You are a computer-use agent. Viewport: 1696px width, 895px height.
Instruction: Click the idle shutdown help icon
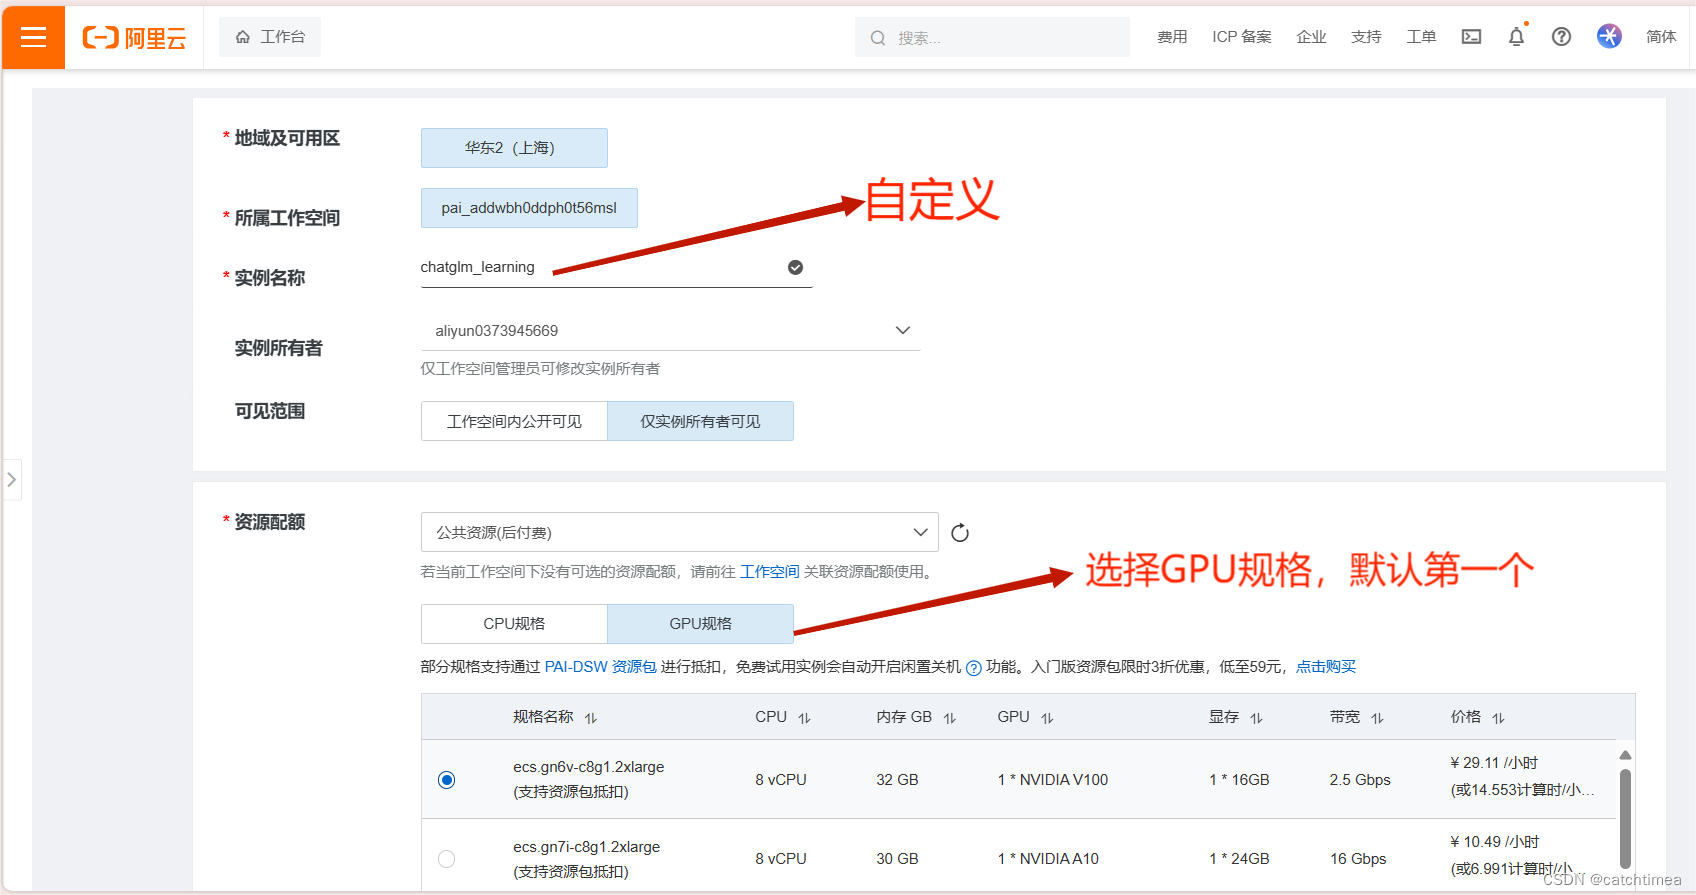tap(973, 668)
